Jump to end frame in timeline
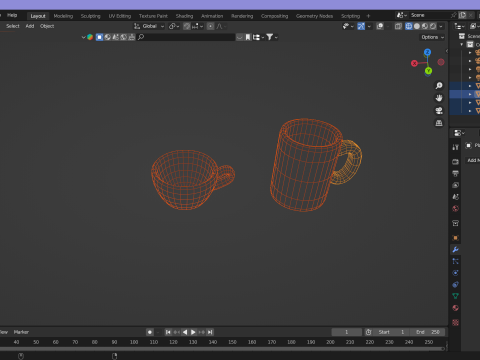Image resolution: width=480 pixels, height=360 pixels. 210,332
